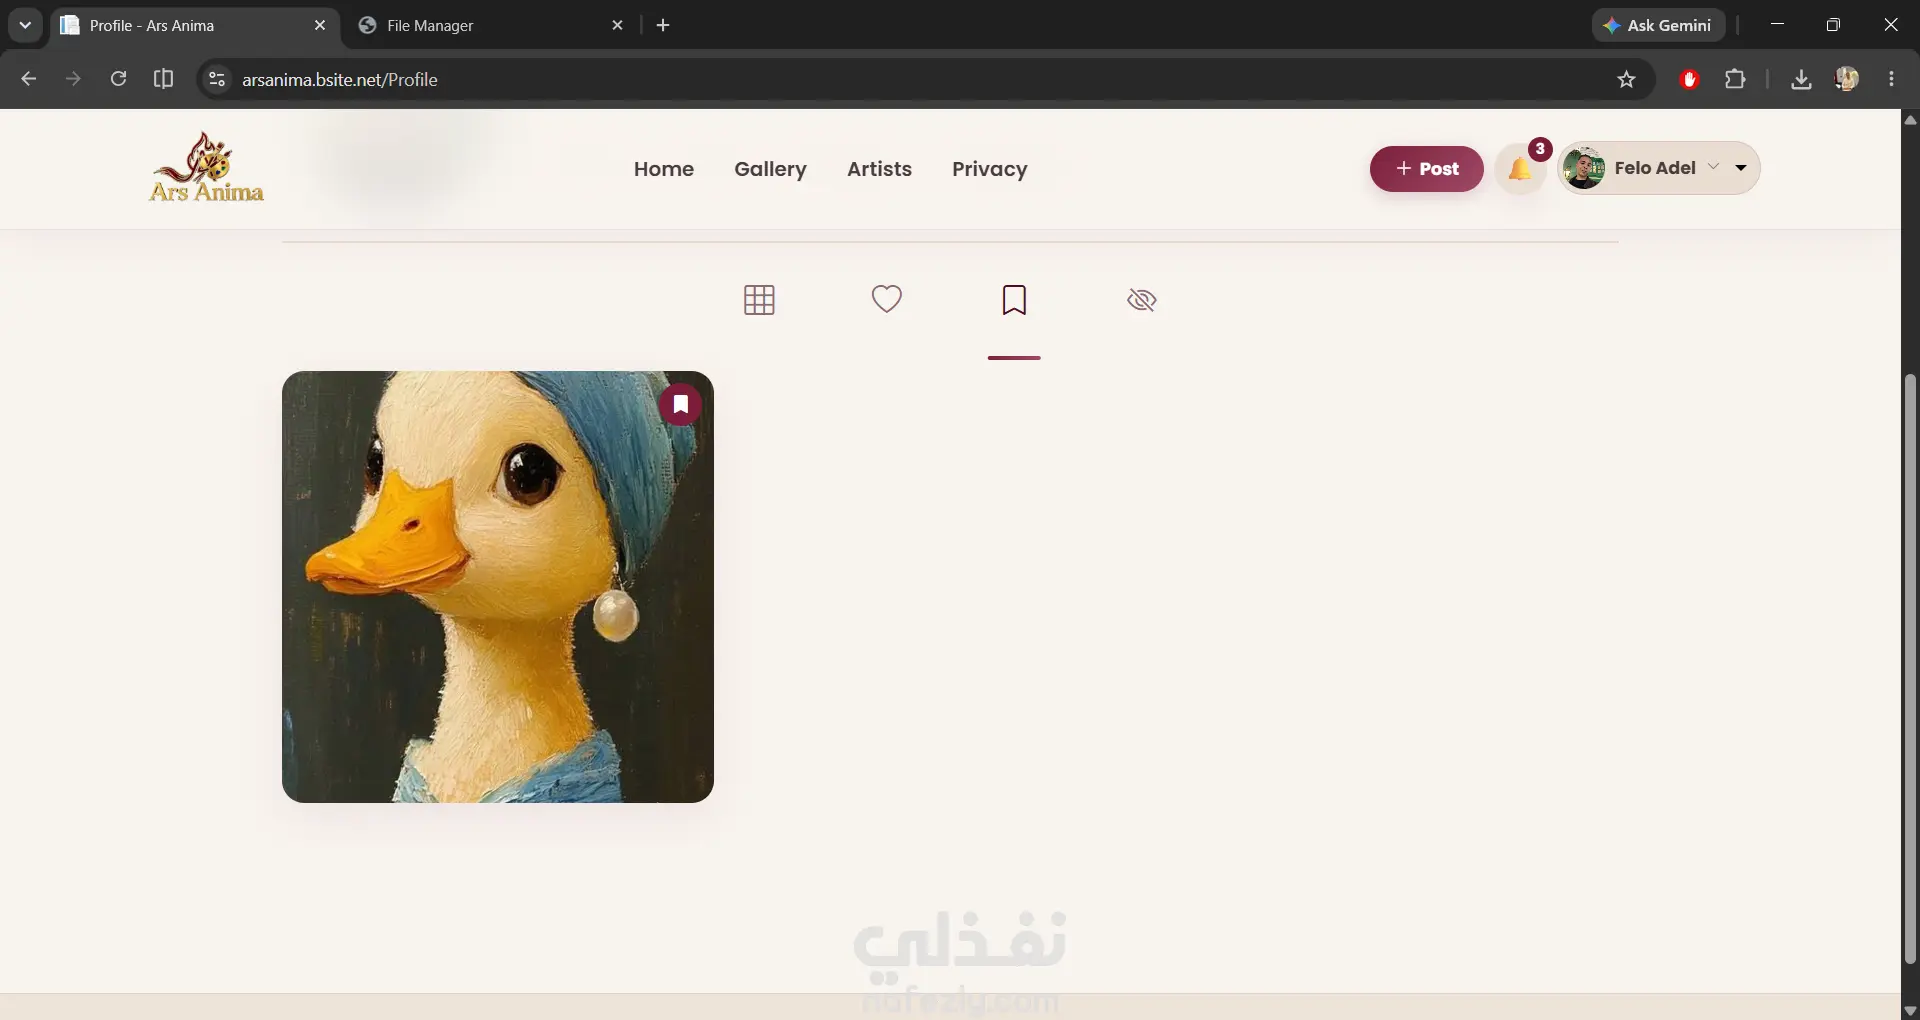
Task: Bookmark this page with the star
Action: [1626, 79]
